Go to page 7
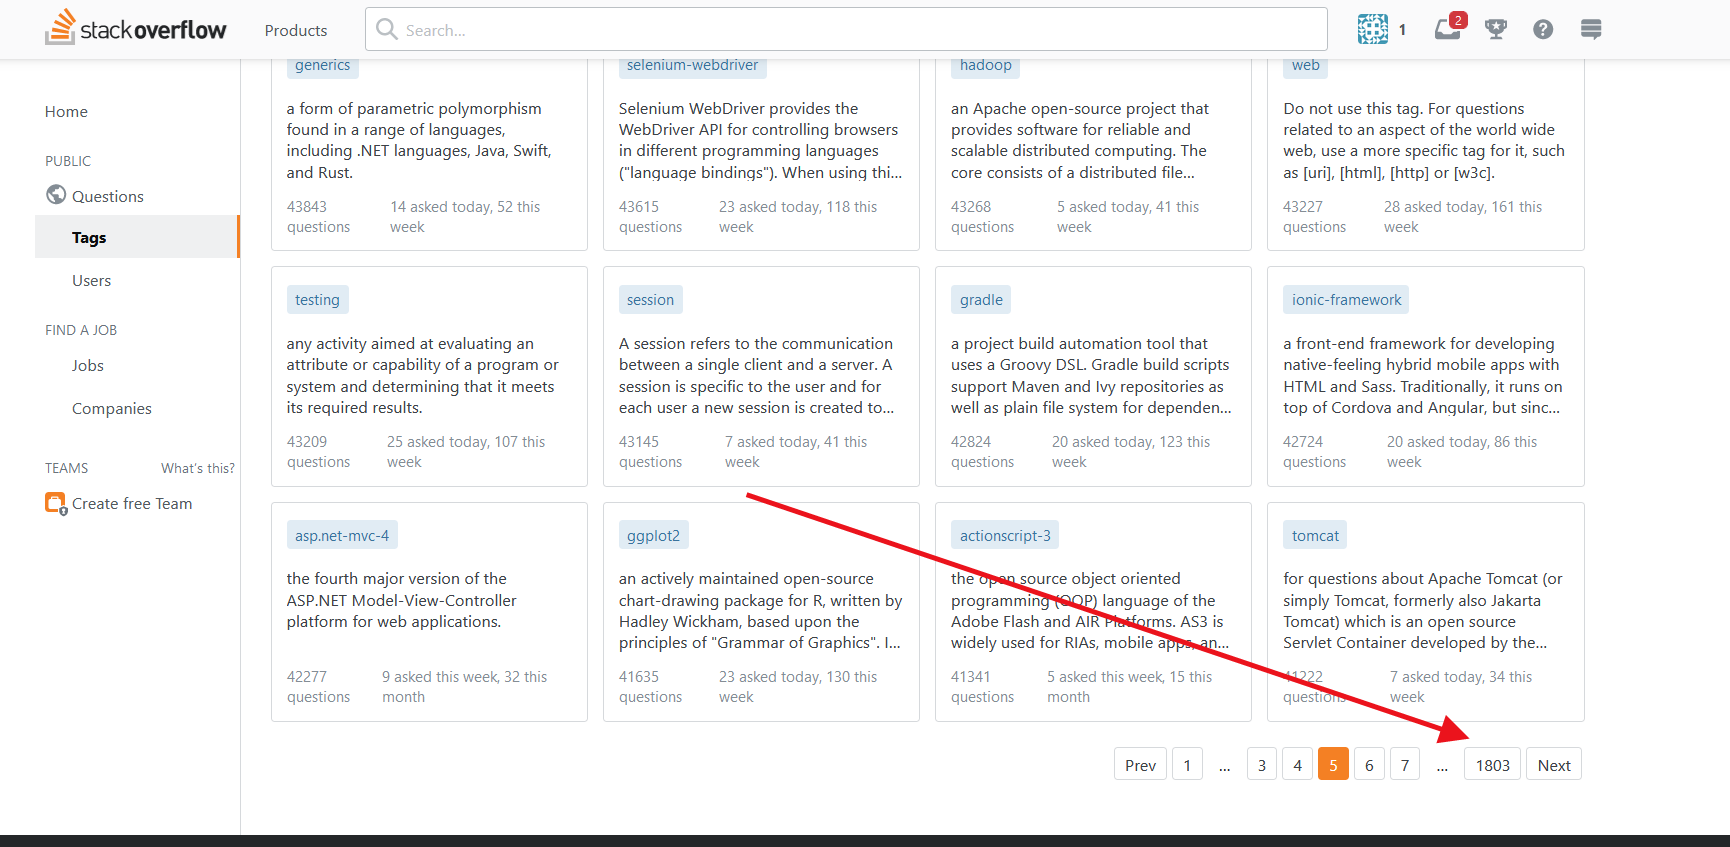1730x847 pixels. tap(1405, 765)
